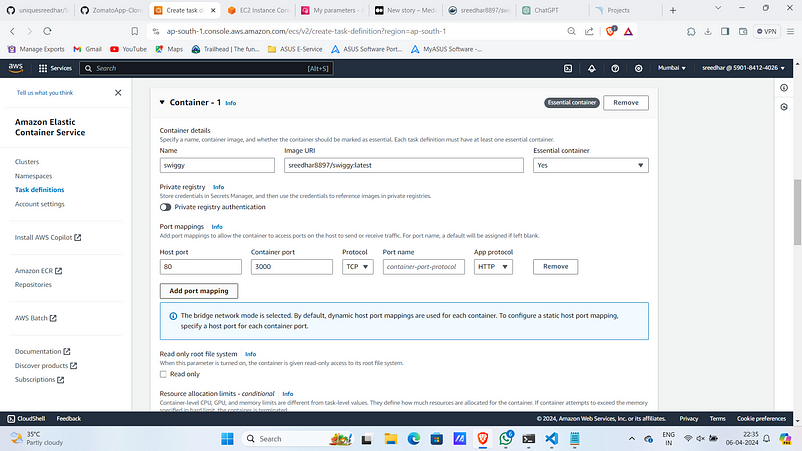Screen dimensions: 802x451
Task: Open the AWS support help icon
Action: [615, 68]
